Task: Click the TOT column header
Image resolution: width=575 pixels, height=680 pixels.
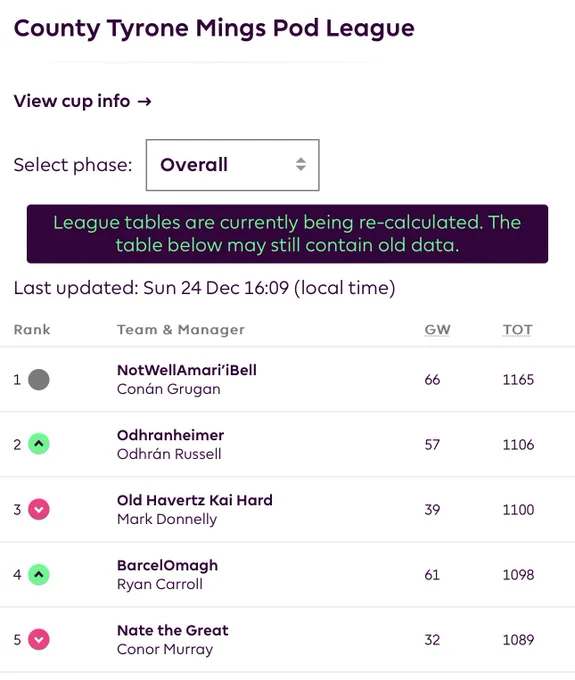Action: click(x=517, y=330)
